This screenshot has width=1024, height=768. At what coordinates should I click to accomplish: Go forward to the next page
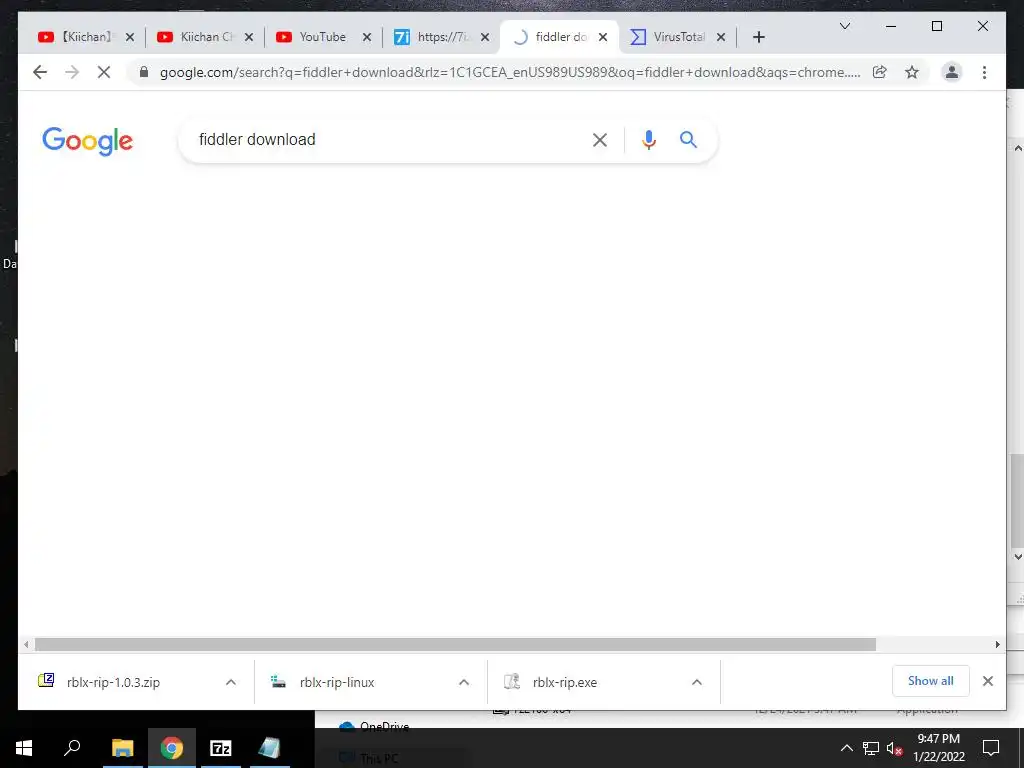coord(72,72)
